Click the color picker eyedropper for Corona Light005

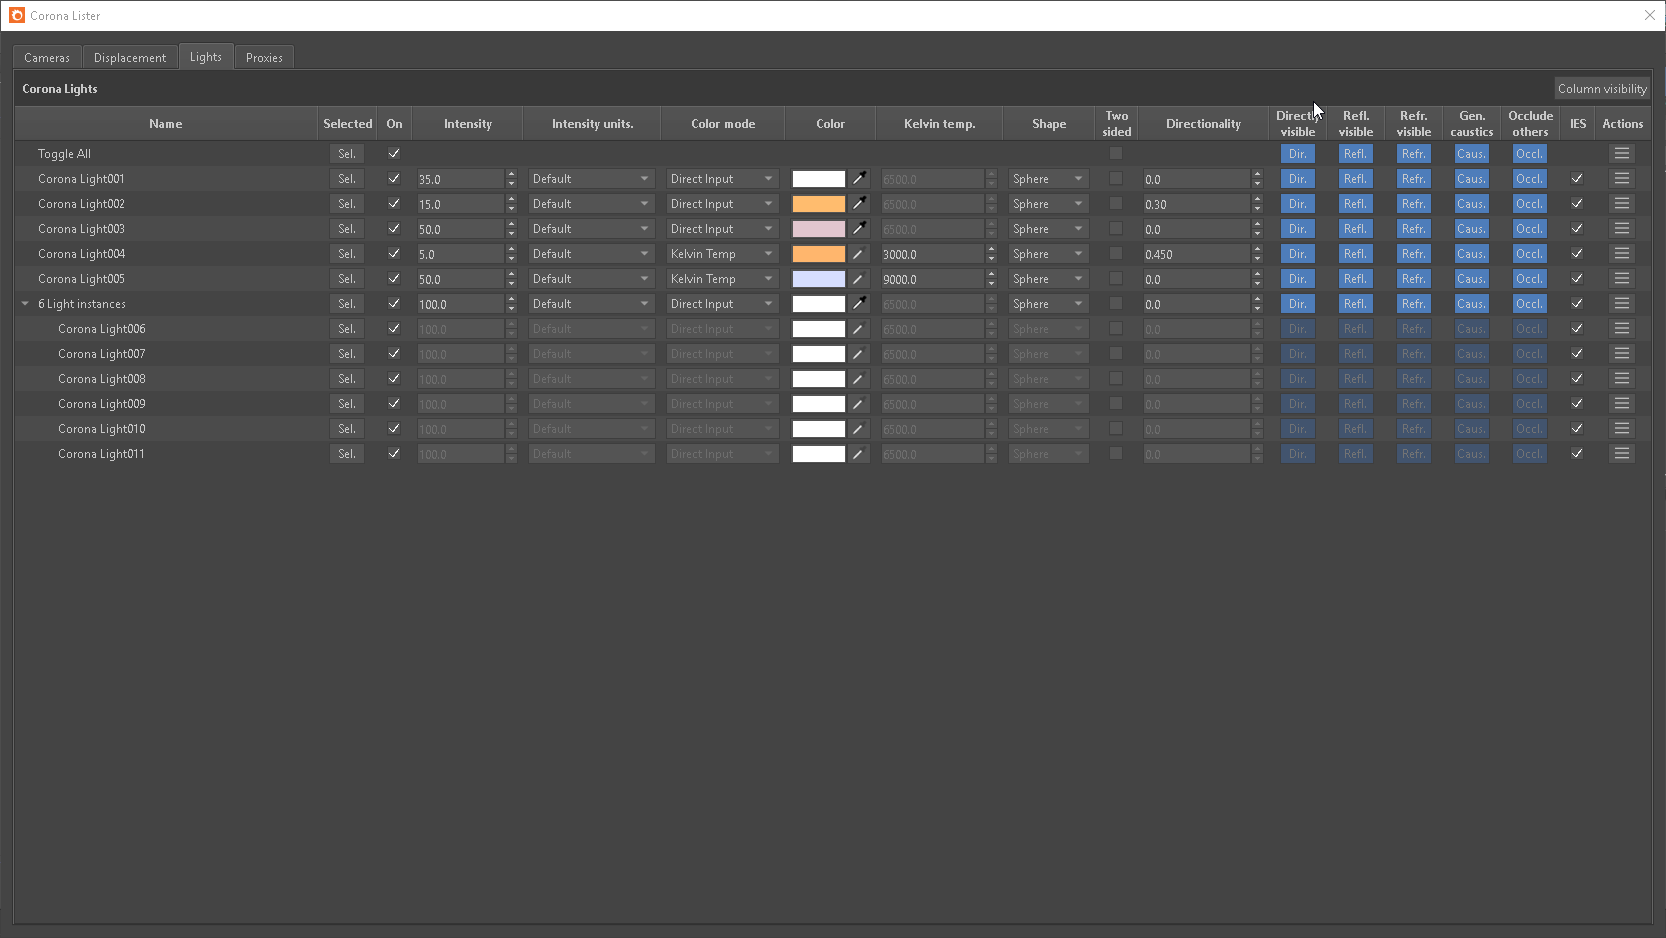(x=859, y=279)
